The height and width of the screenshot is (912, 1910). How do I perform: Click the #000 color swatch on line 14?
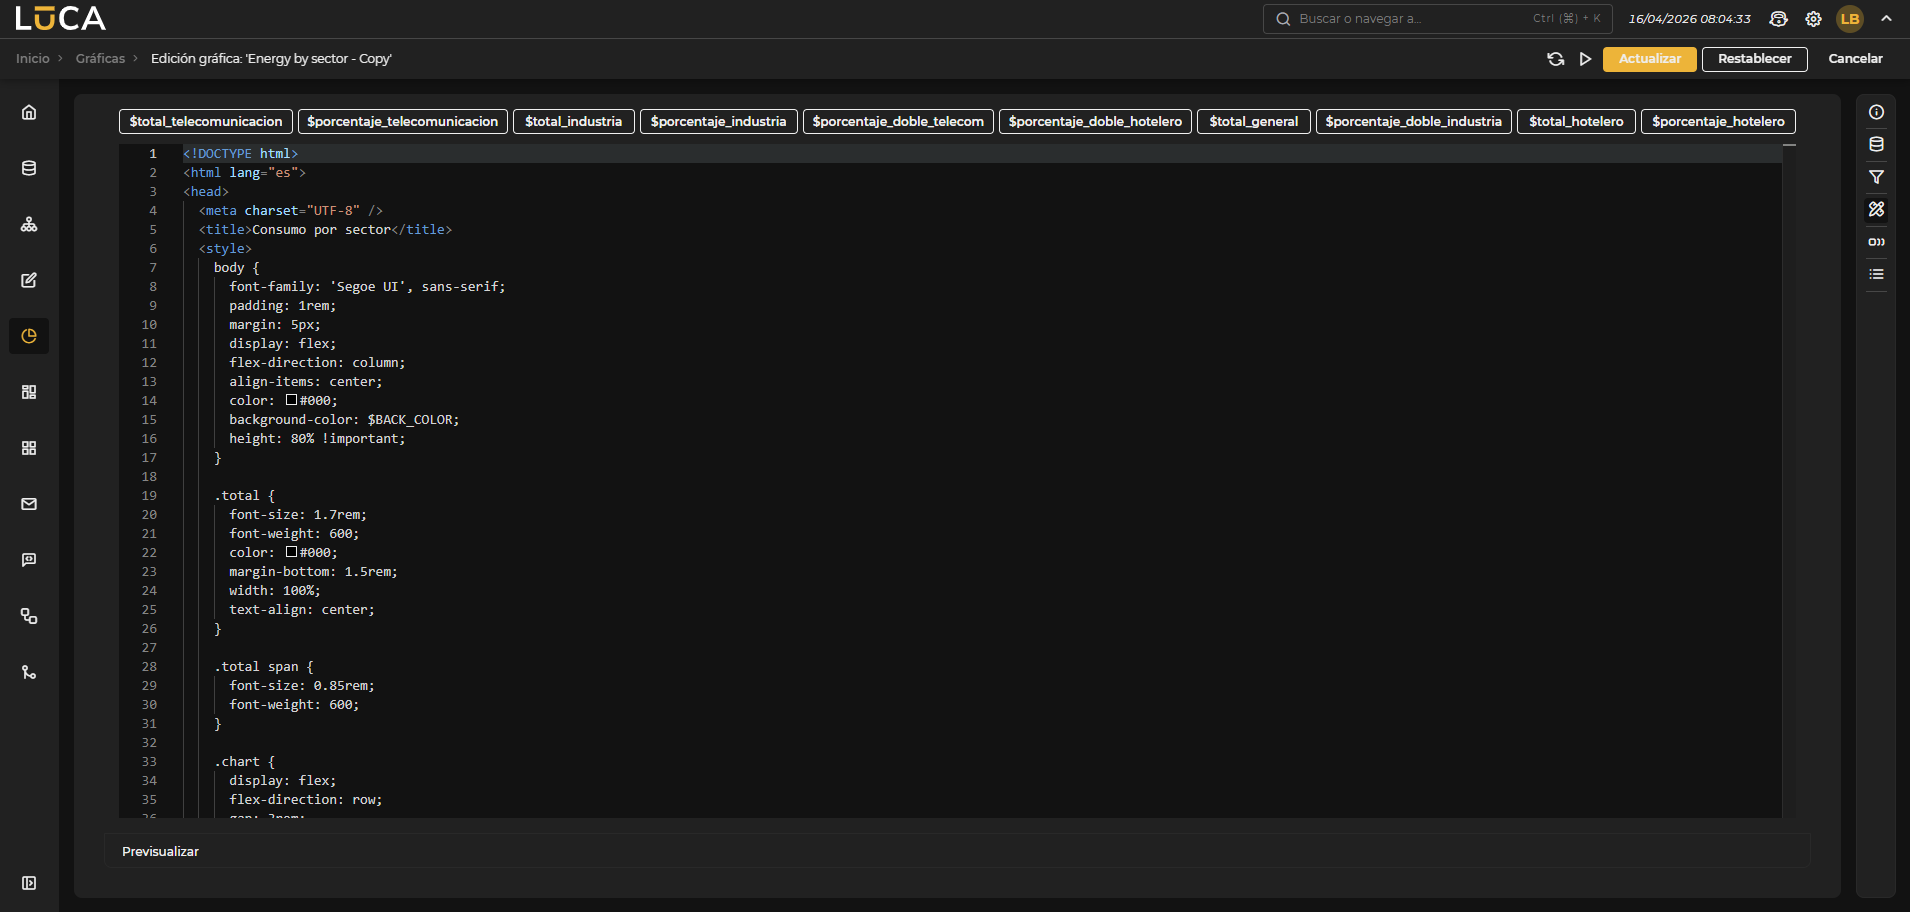291,400
